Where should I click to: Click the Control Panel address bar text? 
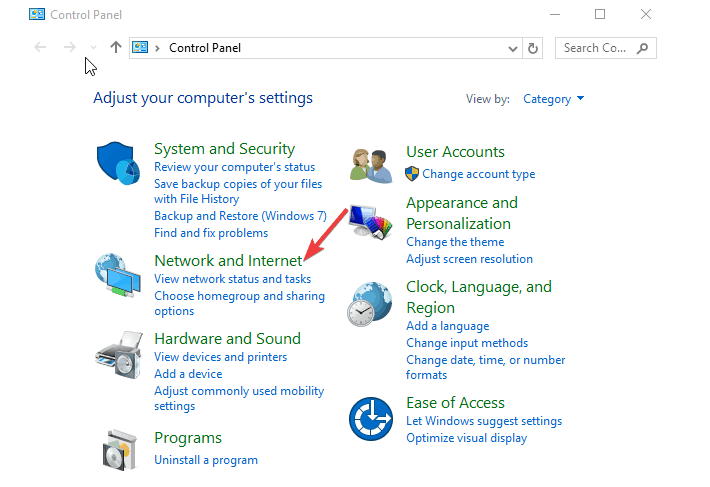click(x=205, y=48)
